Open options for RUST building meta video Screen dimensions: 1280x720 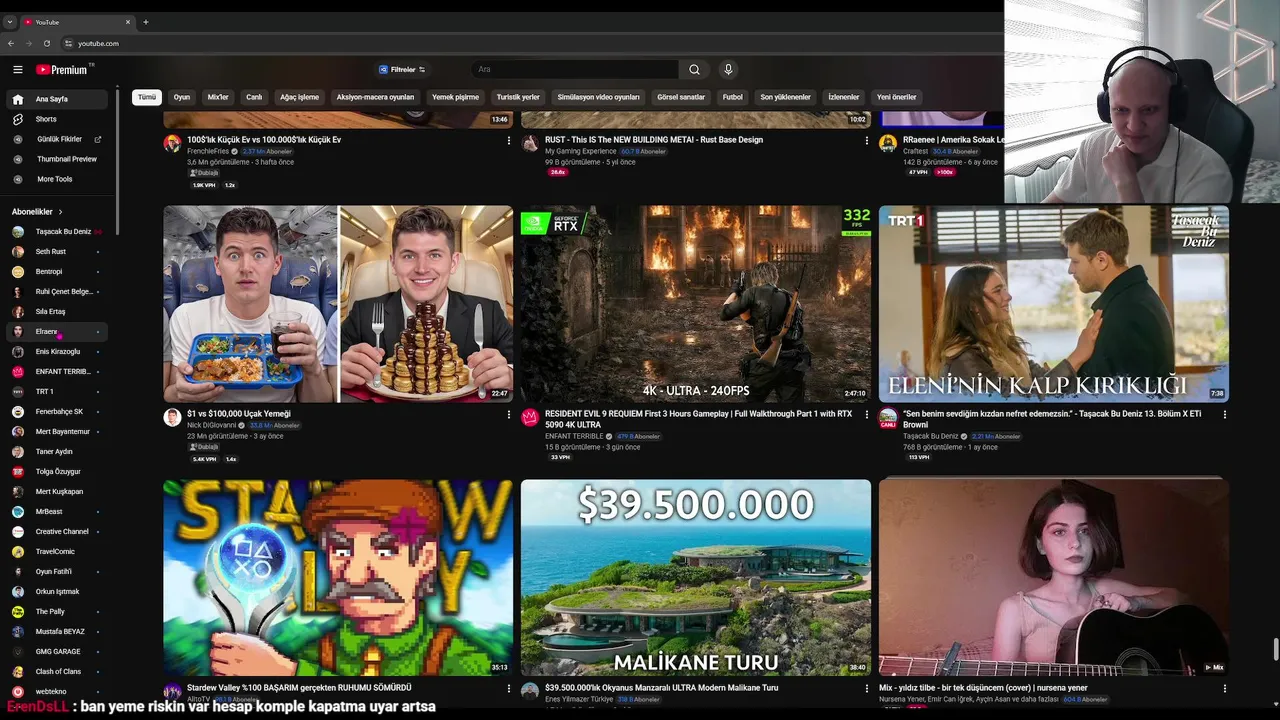pyautogui.click(x=867, y=141)
